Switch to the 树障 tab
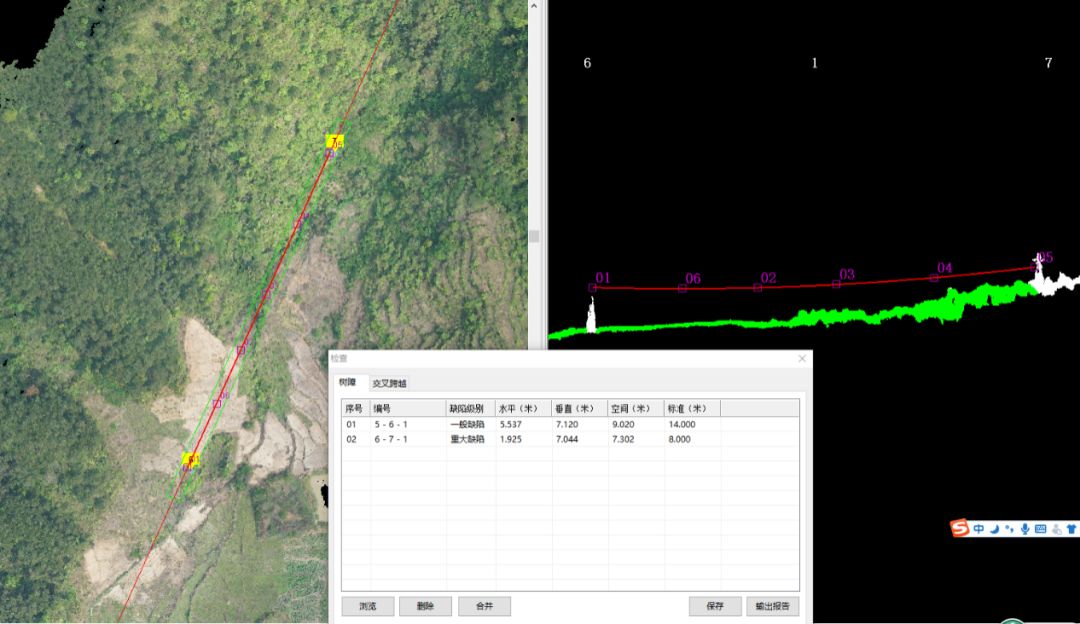 tap(347, 382)
